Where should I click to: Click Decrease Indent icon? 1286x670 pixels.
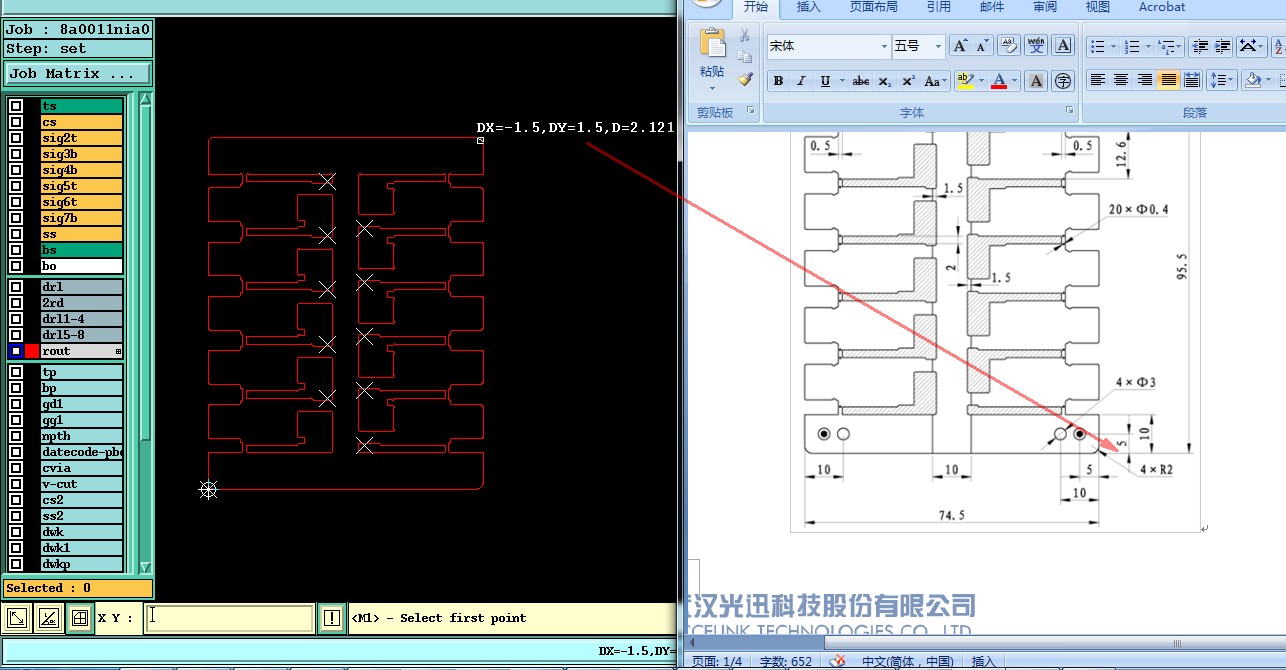tap(1199, 46)
